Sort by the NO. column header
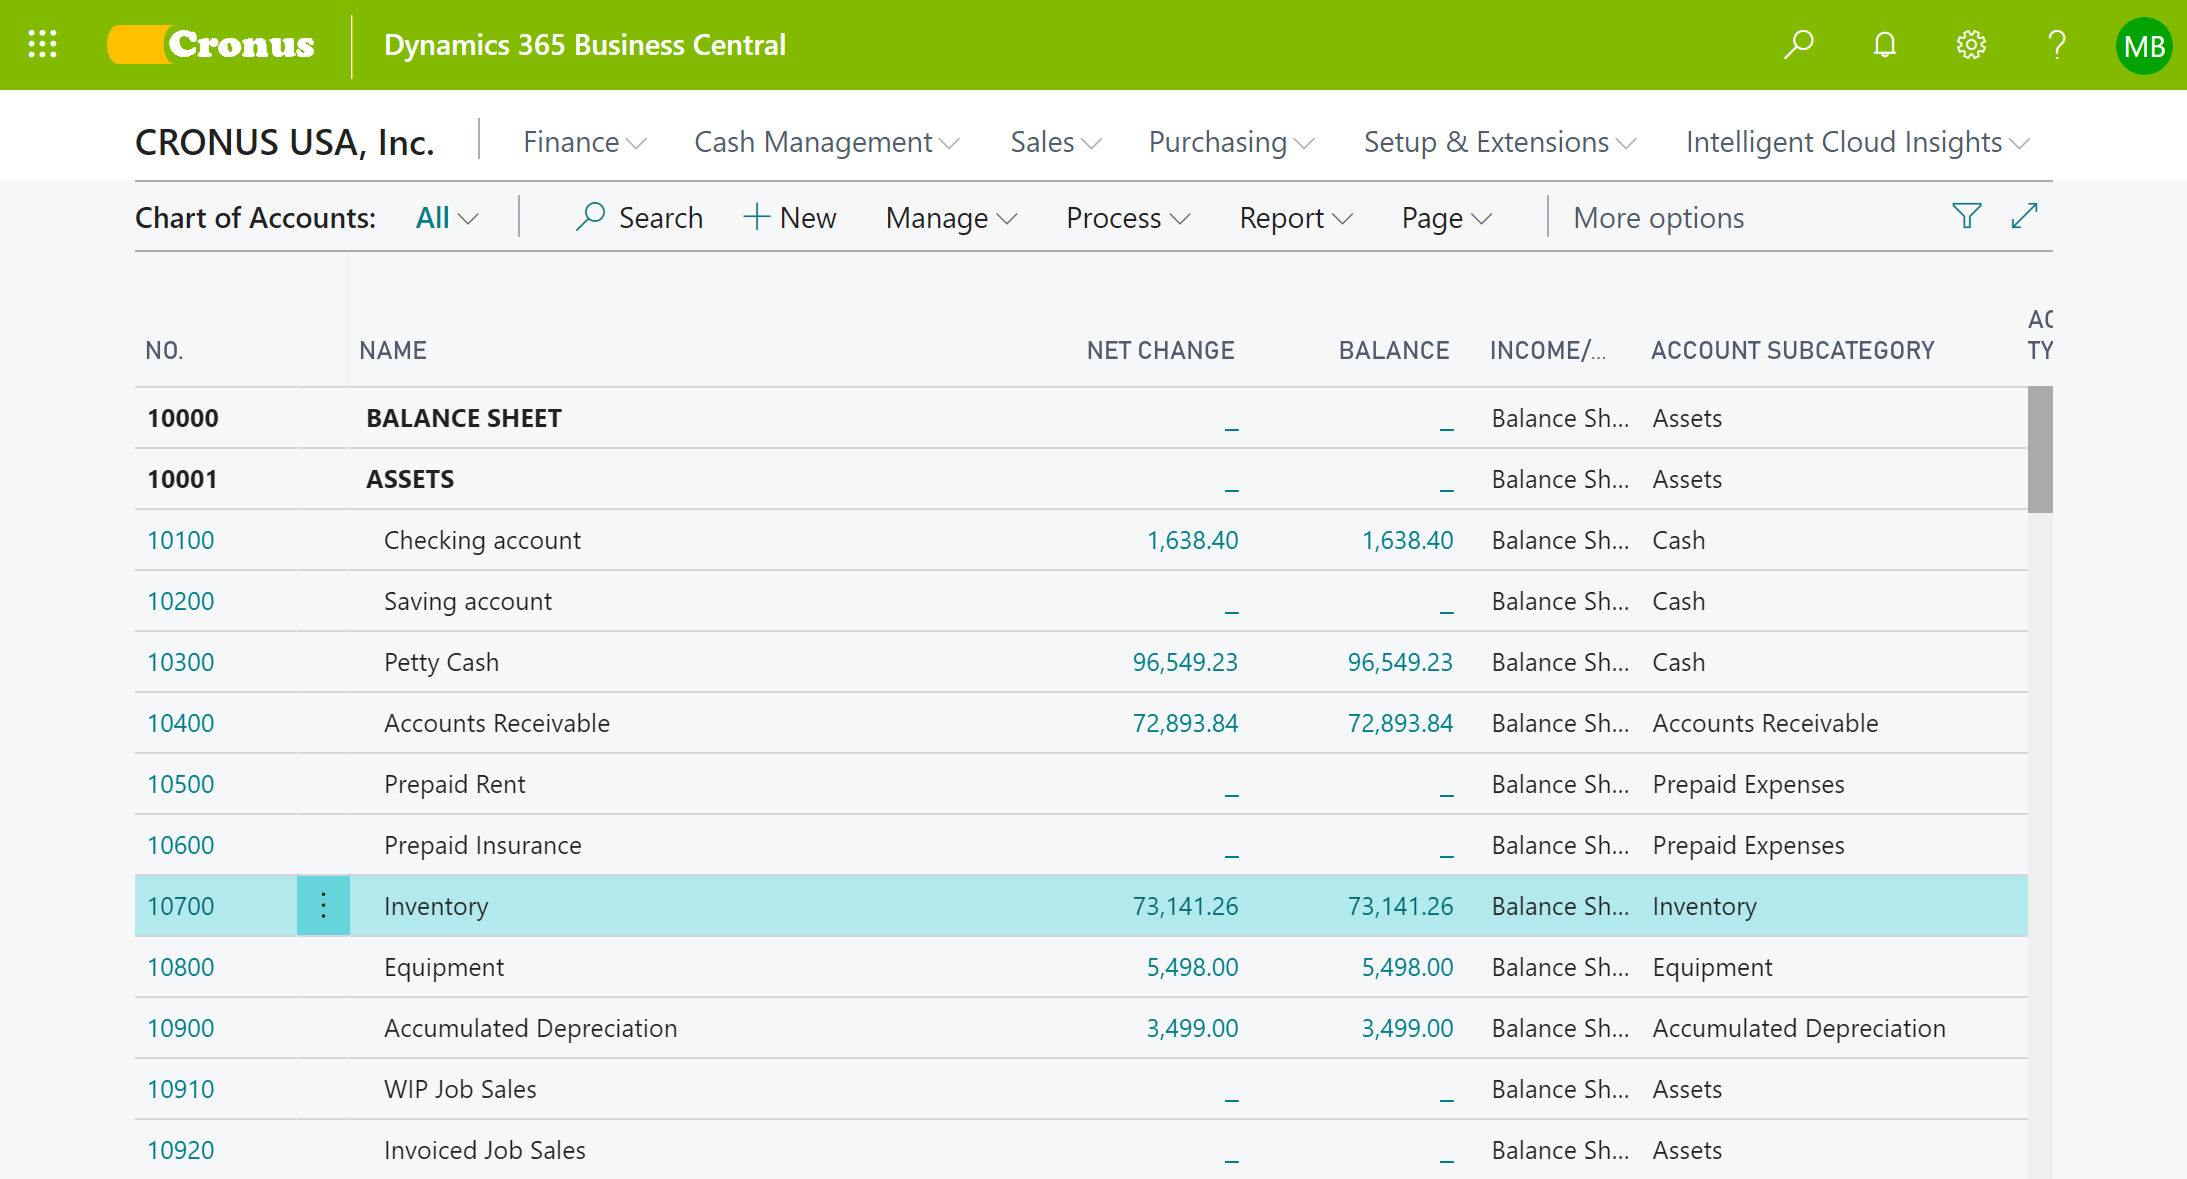Viewport: 2187px width, 1179px height. coord(164,350)
